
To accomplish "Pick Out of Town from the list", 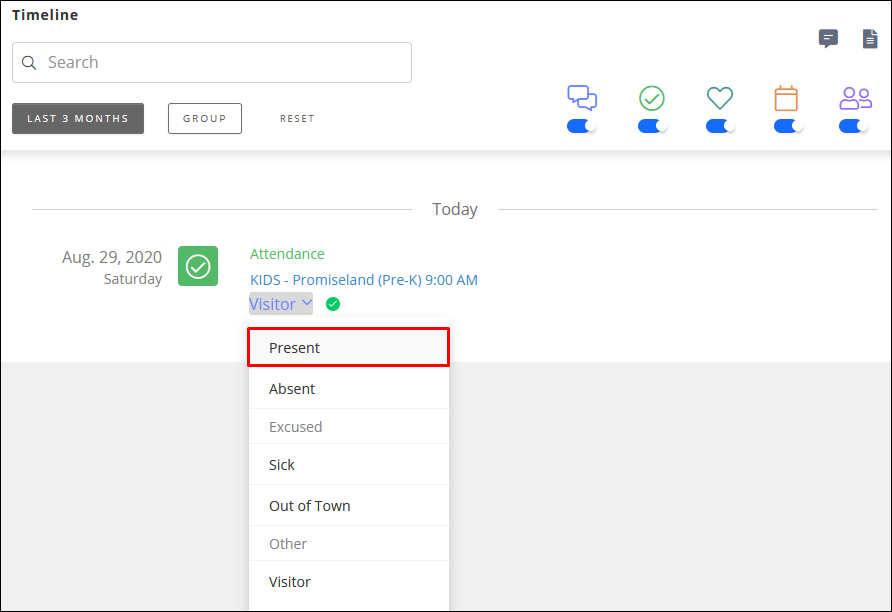I will (x=348, y=506).
